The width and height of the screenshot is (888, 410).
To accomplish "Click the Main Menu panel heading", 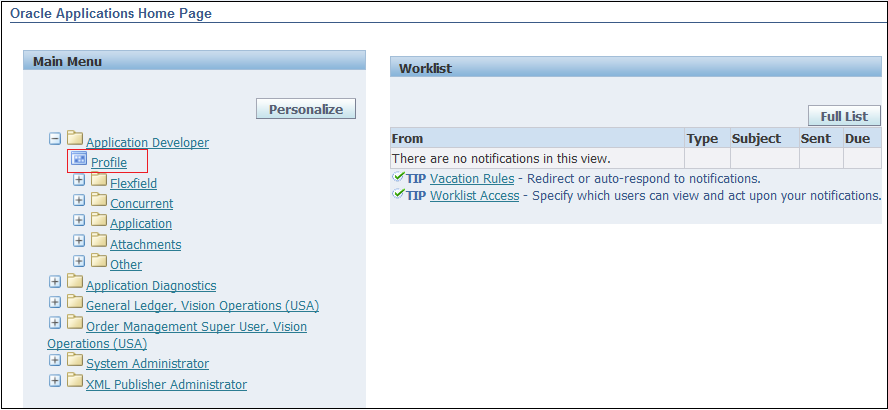I will point(67,61).
